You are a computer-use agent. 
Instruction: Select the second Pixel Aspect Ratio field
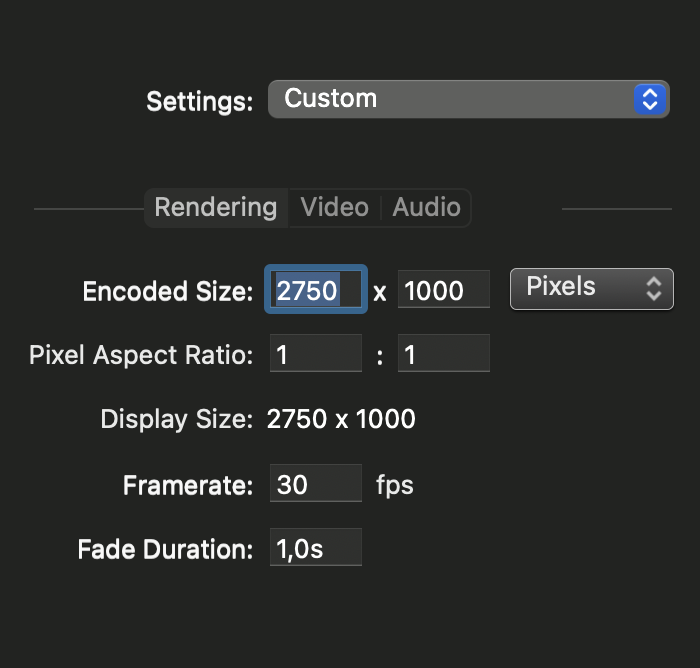coord(444,353)
